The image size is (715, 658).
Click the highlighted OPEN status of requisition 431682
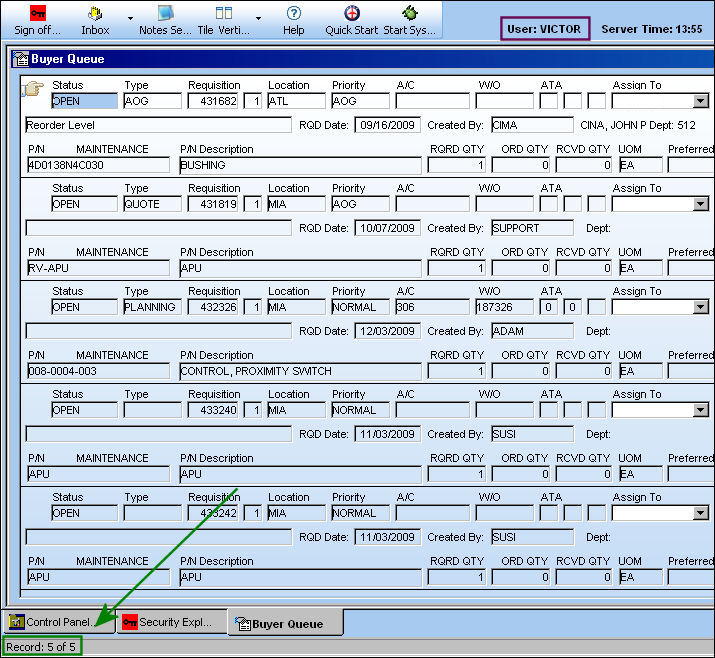point(84,101)
